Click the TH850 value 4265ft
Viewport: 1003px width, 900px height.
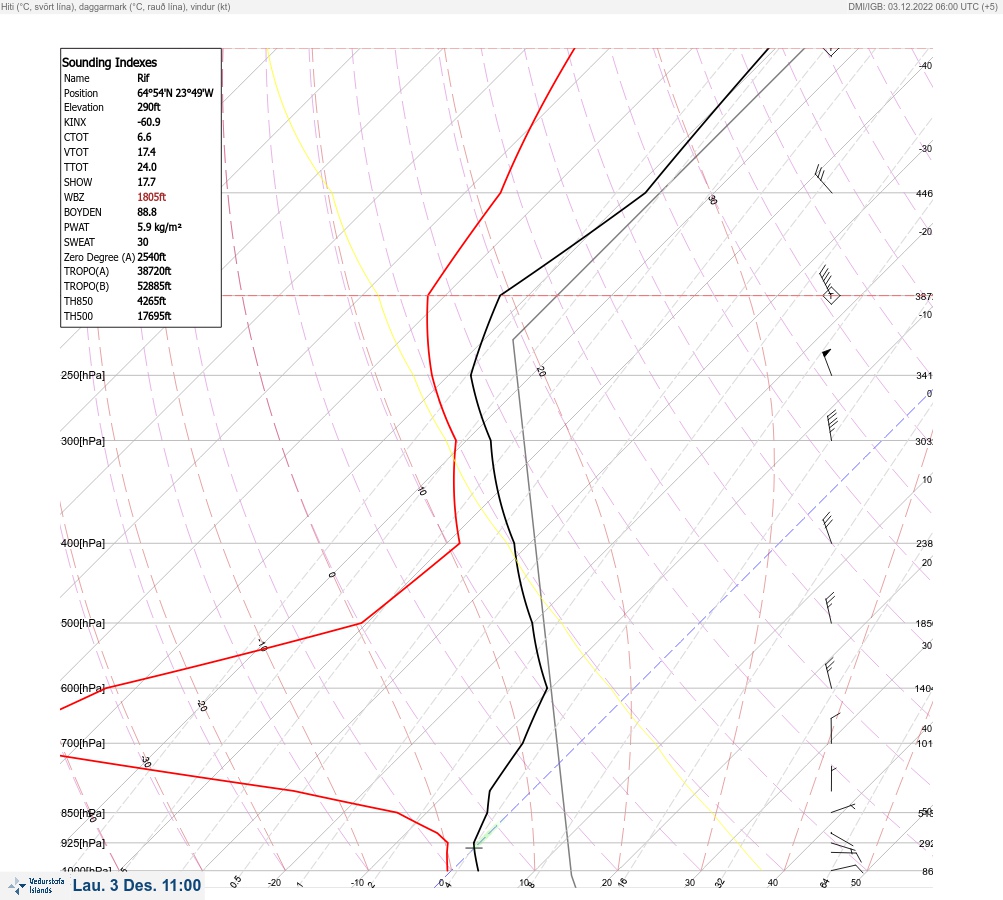[152, 301]
